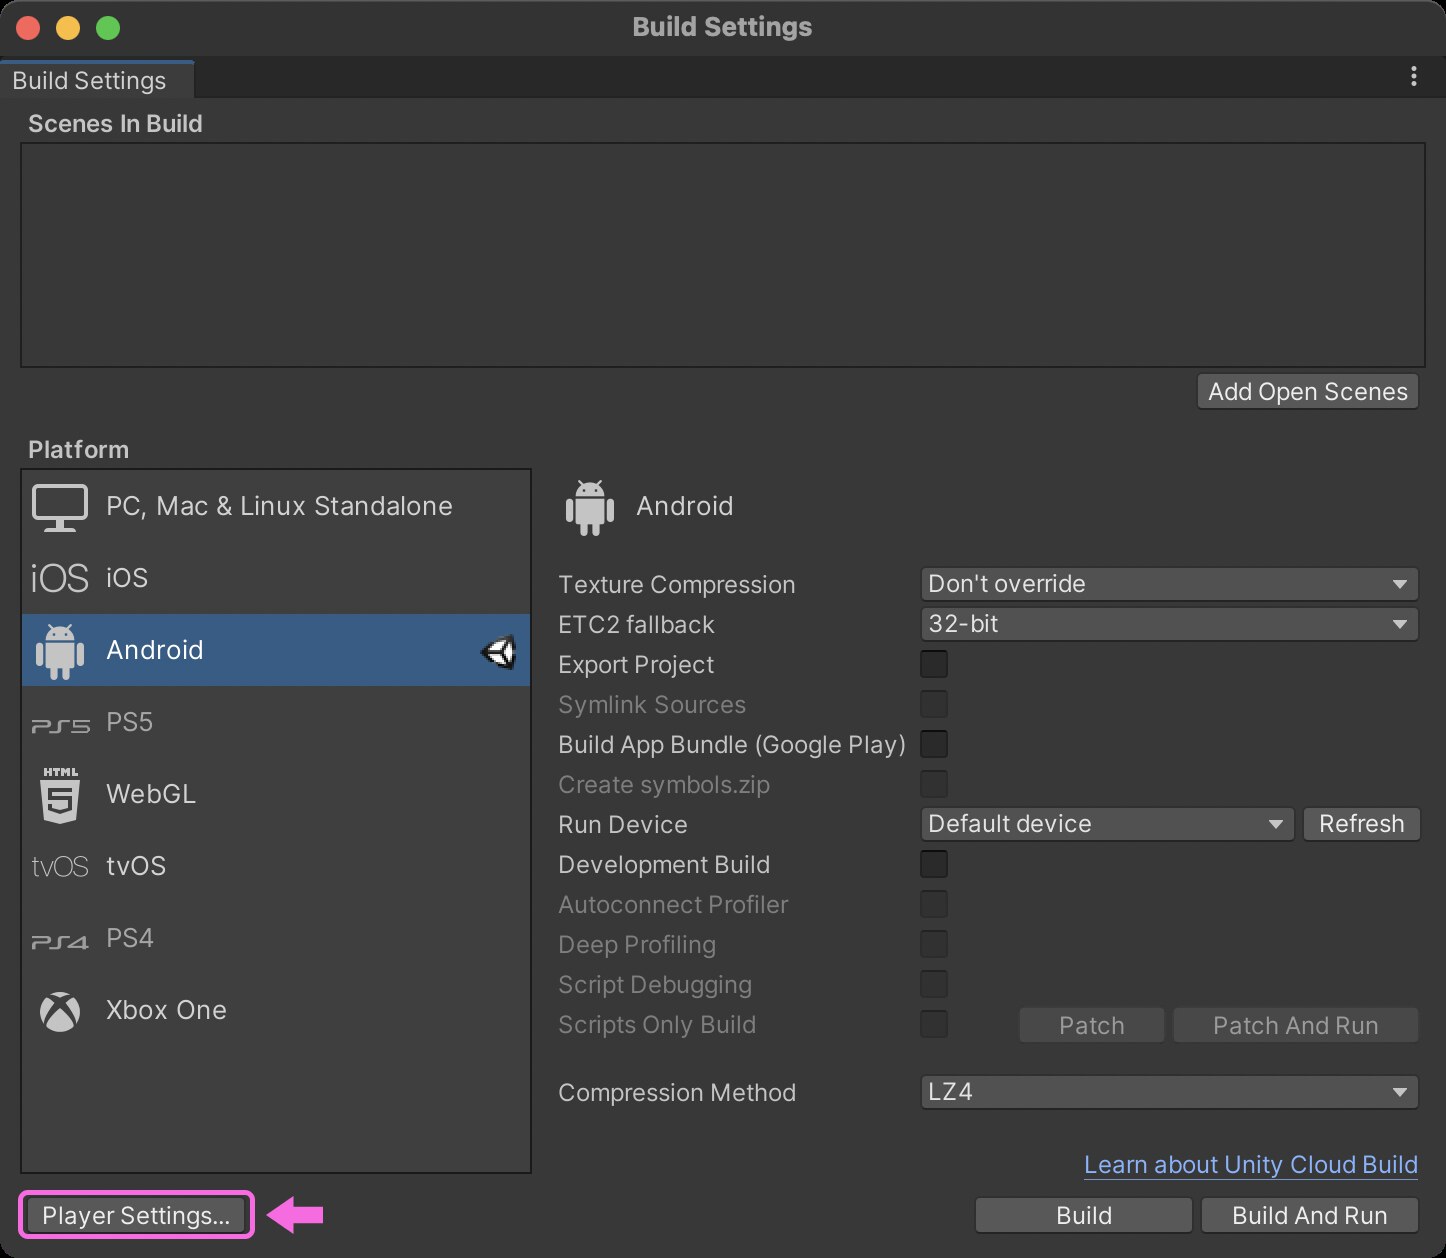This screenshot has width=1446, height=1258.
Task: Click the large Android icon in settings header
Action: 590,508
